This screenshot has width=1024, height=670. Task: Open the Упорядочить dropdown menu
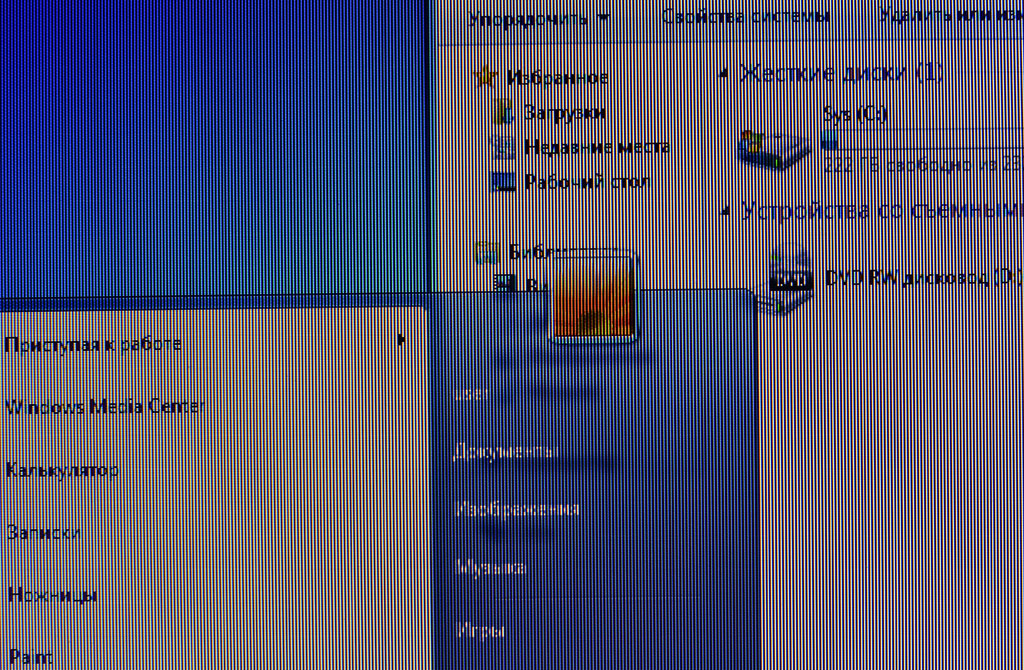pos(539,17)
